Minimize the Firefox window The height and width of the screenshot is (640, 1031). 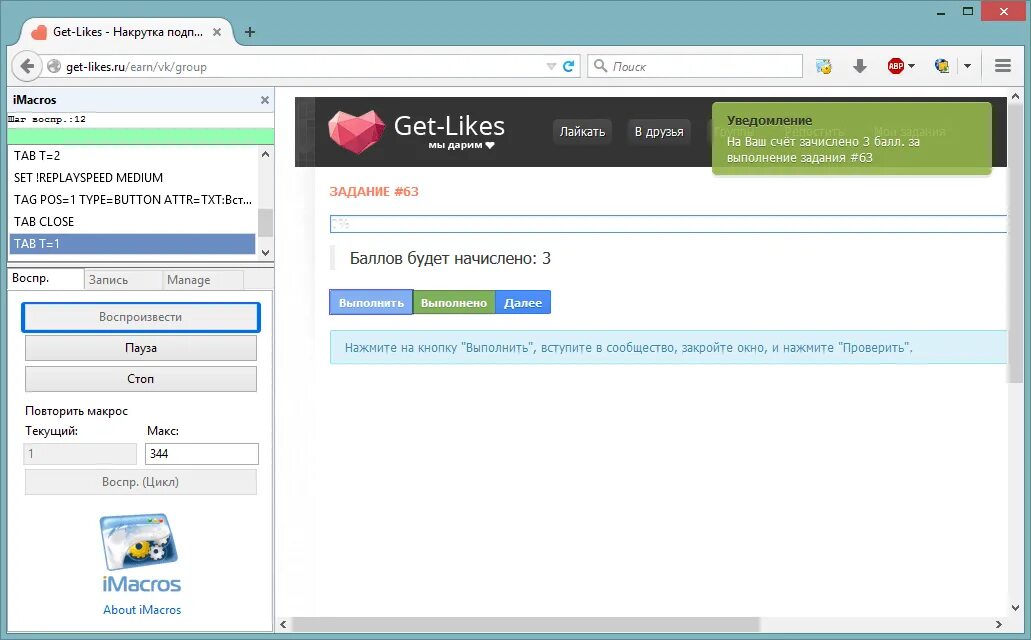point(942,12)
